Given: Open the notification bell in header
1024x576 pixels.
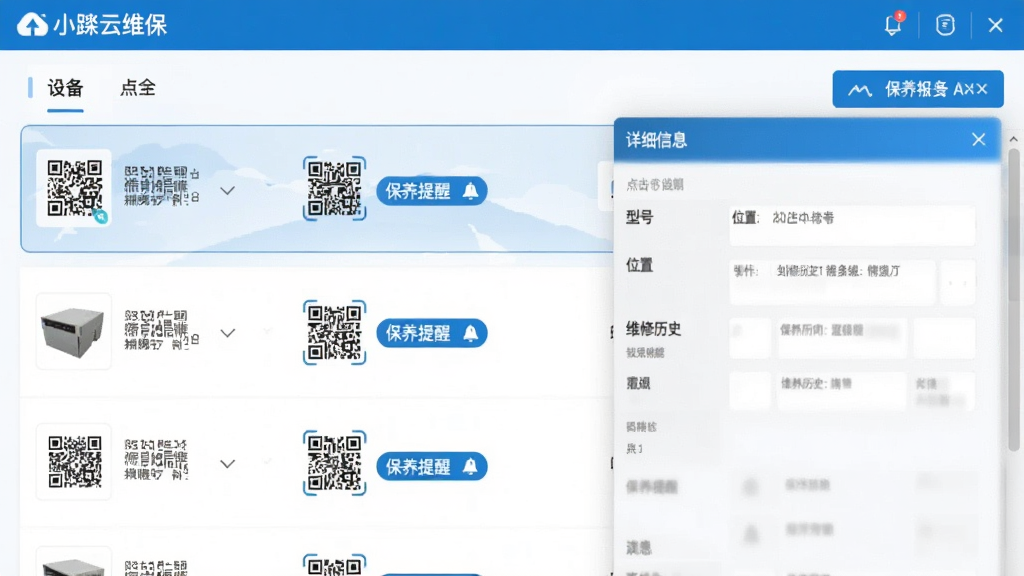Looking at the screenshot, I should 892,25.
